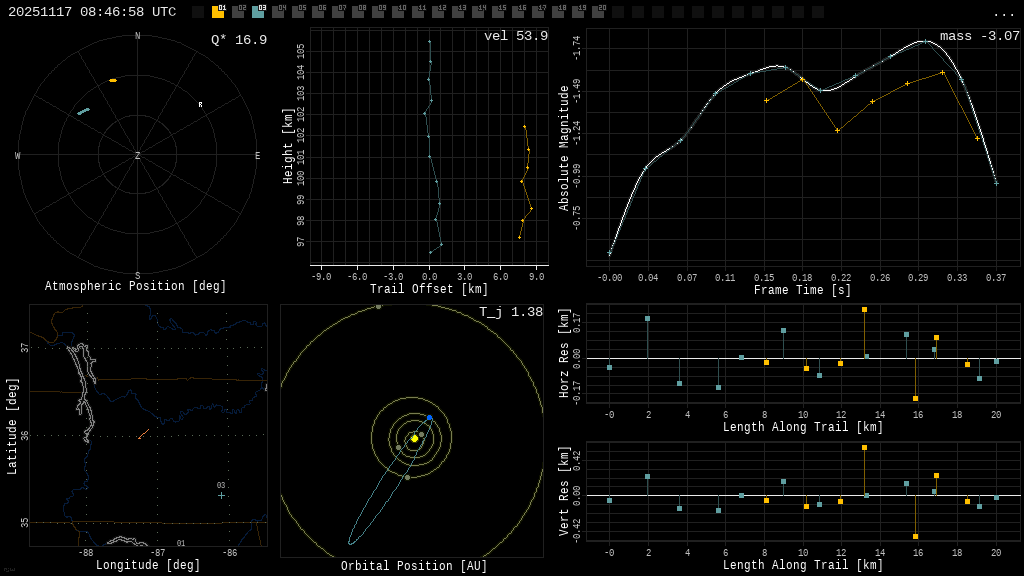
Task: Open the three-dots overflow menu
Action: coord(1003,13)
